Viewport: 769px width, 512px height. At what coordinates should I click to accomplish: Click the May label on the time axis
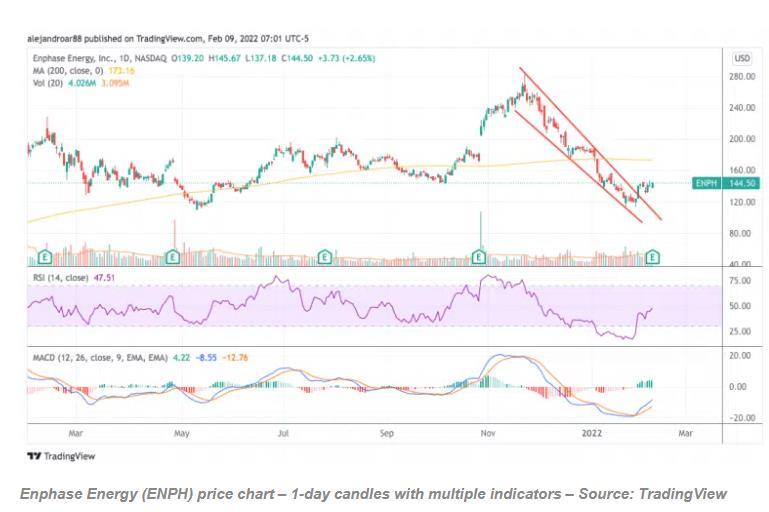coord(181,434)
